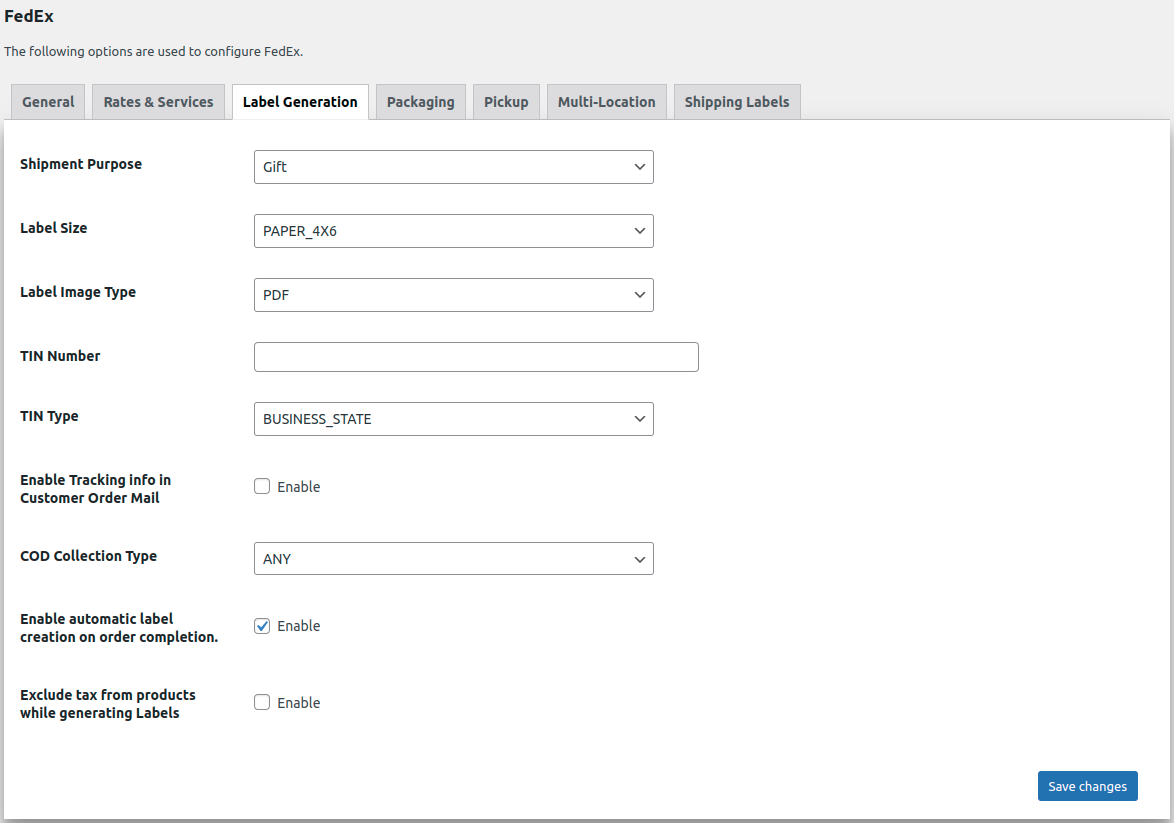Open the Packaging tab

click(420, 102)
